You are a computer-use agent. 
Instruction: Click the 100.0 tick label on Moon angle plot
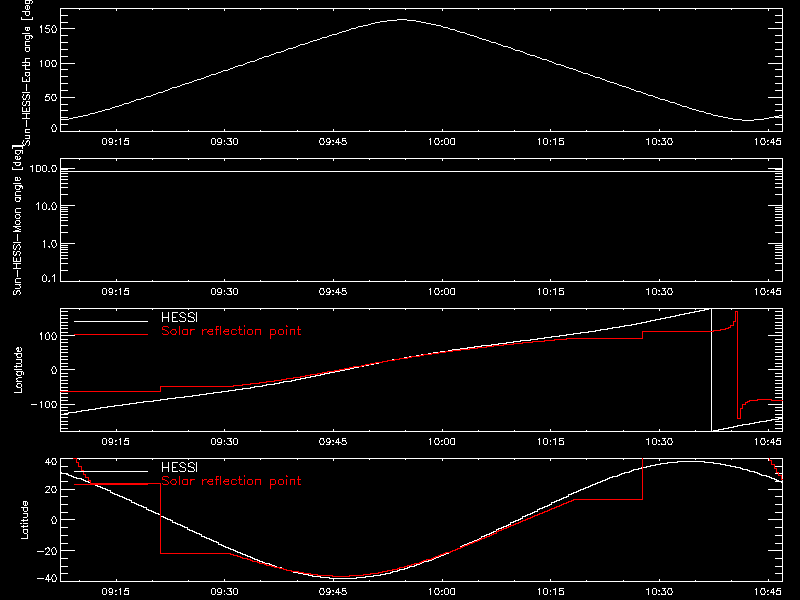pos(43,169)
